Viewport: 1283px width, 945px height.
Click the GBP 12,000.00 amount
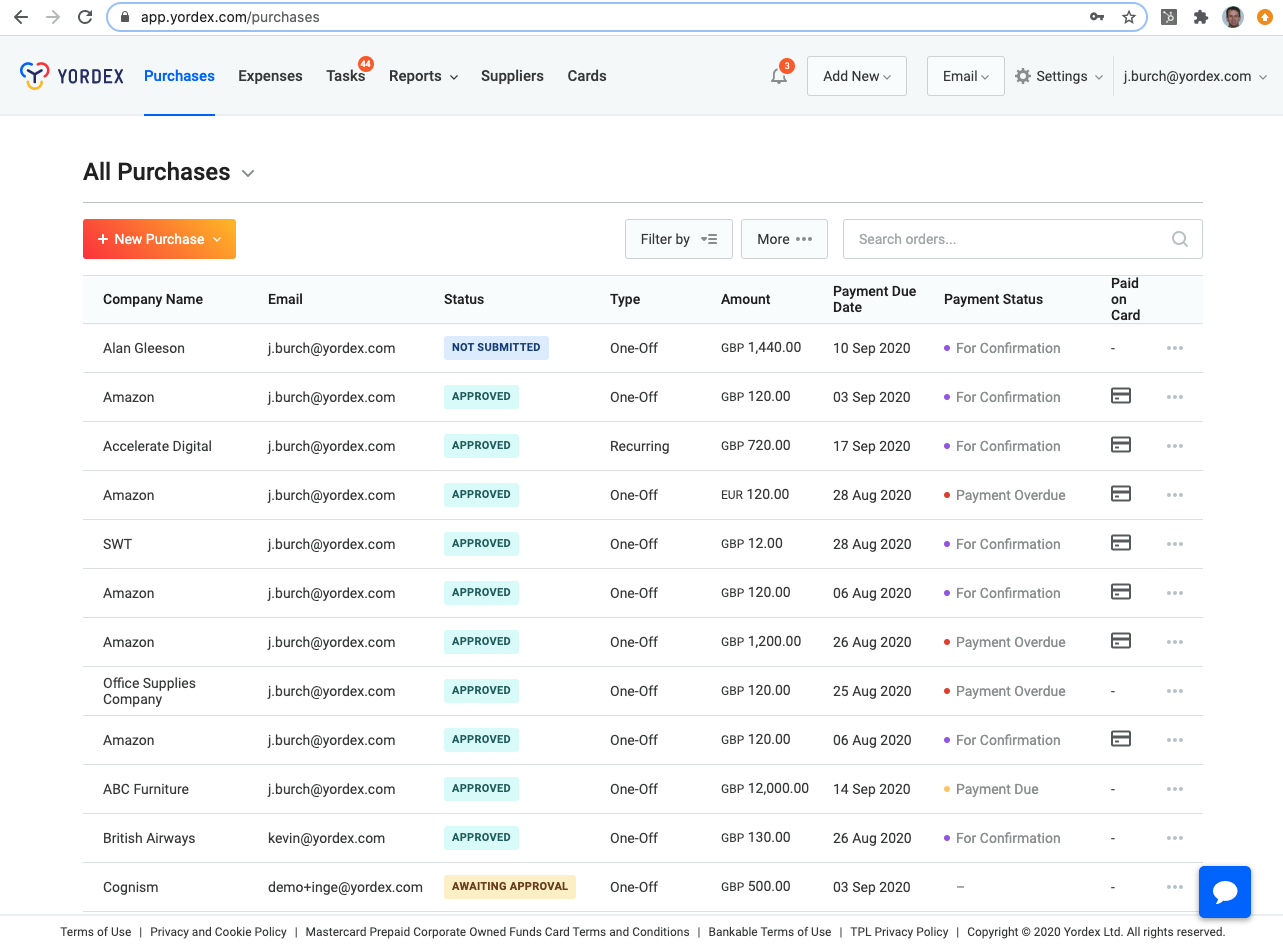765,788
